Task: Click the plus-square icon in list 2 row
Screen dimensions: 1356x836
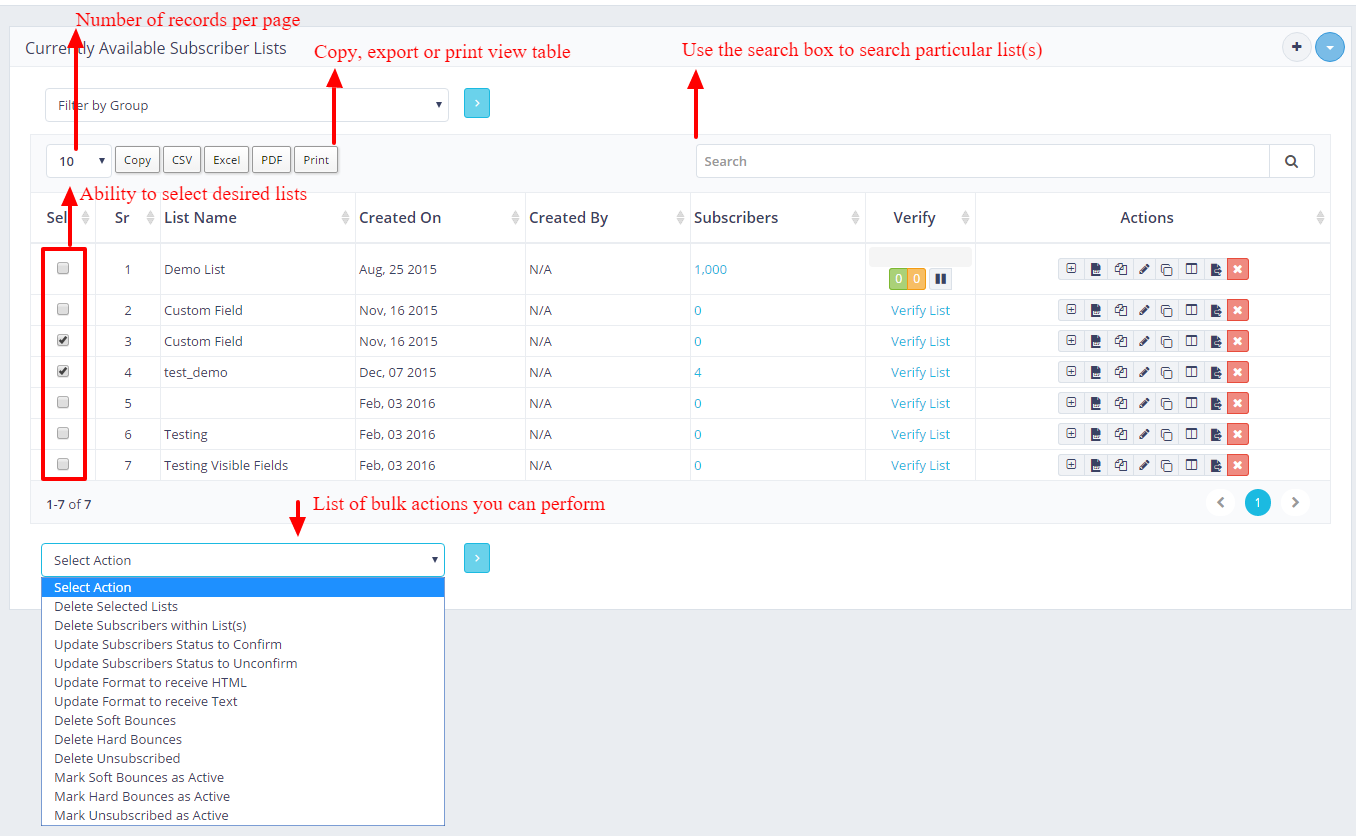Action: click(1071, 310)
